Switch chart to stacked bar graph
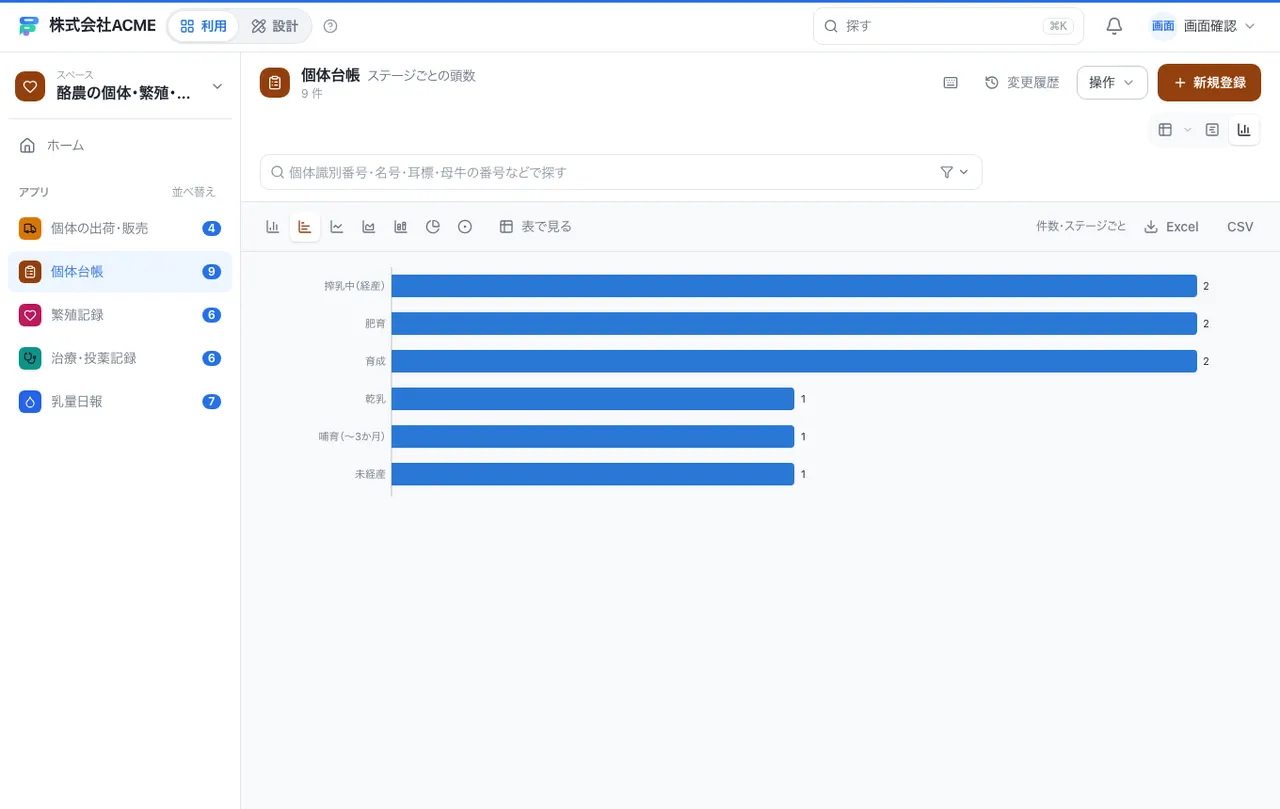 401,227
